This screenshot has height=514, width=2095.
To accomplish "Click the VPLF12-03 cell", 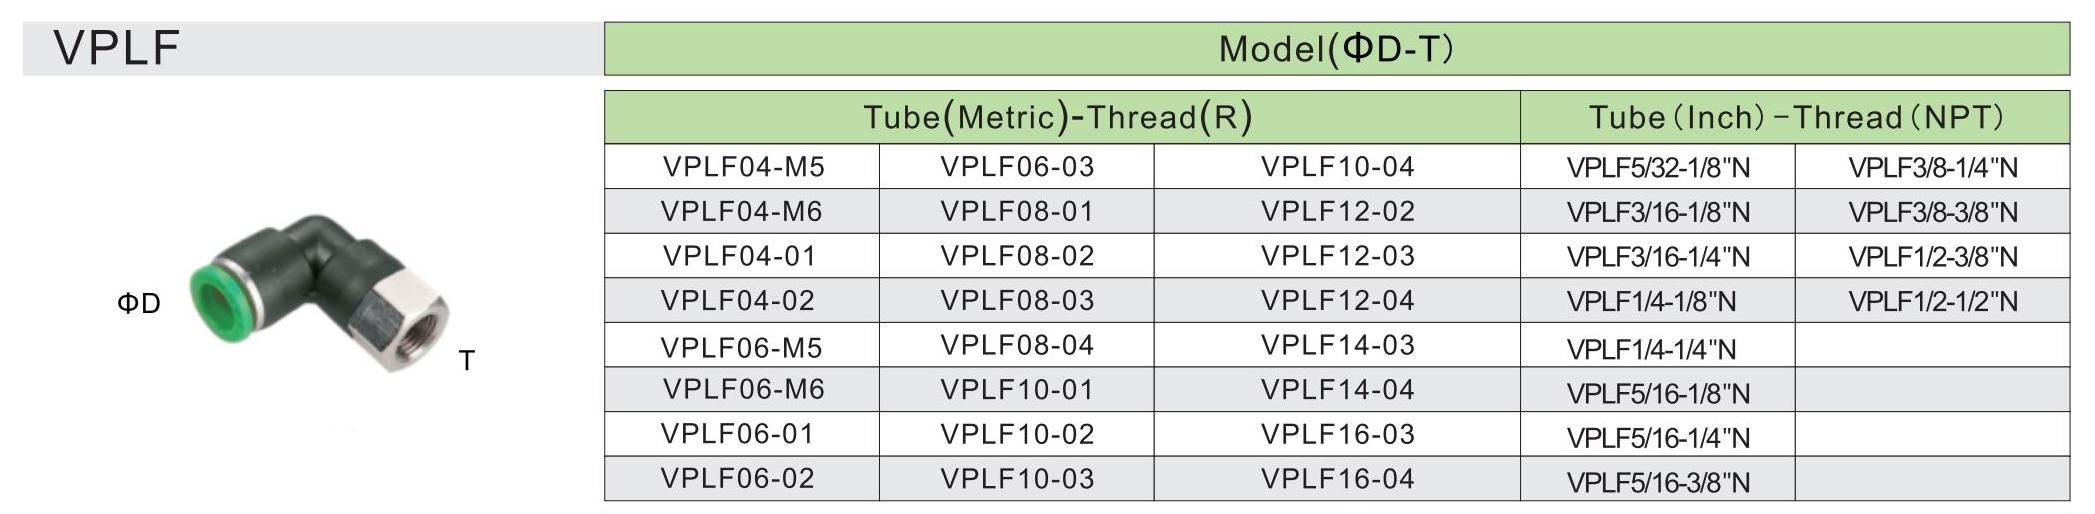I will (x=1337, y=256).
